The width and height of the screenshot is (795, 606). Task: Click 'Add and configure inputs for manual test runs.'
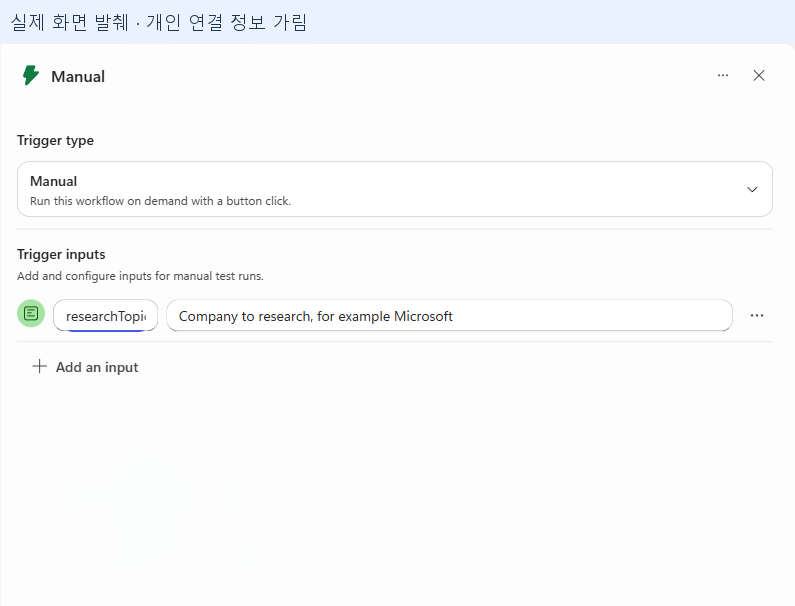140,276
